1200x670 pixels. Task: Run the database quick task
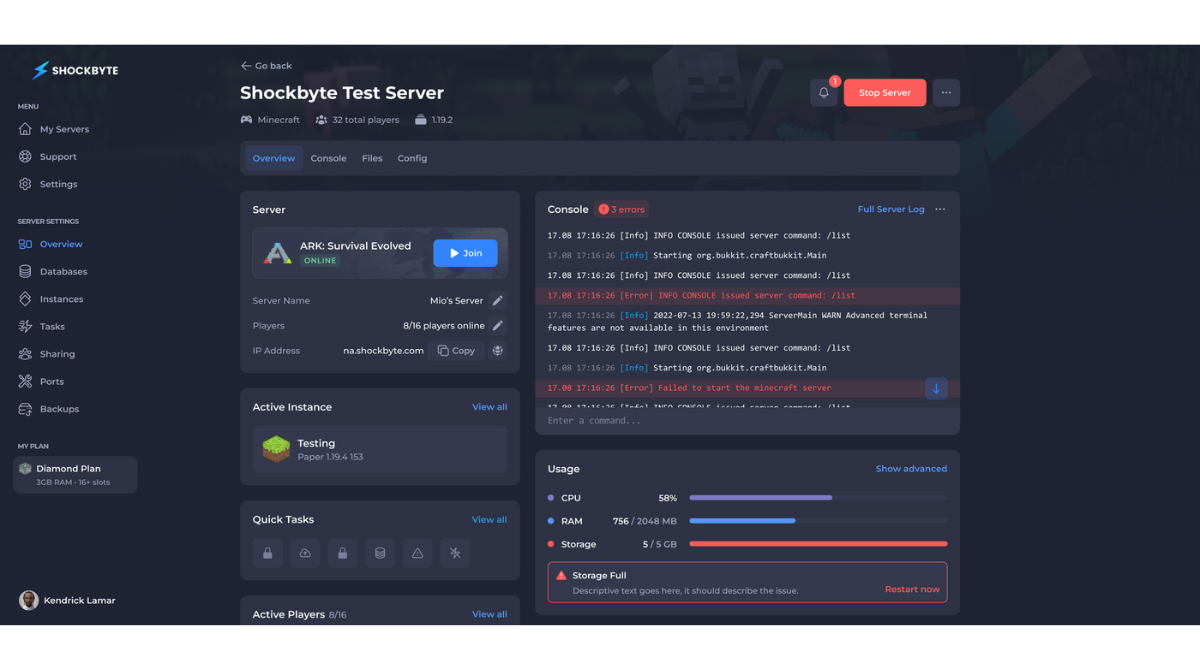(380, 553)
